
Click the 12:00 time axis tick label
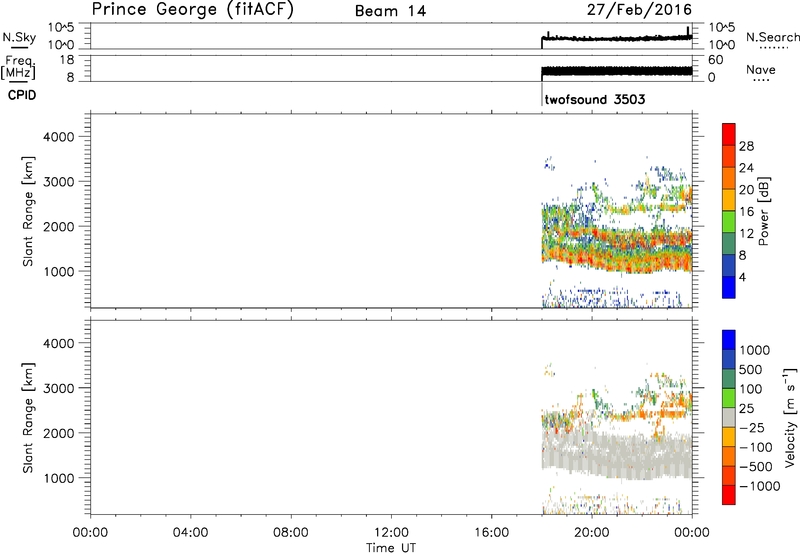[x=391, y=533]
